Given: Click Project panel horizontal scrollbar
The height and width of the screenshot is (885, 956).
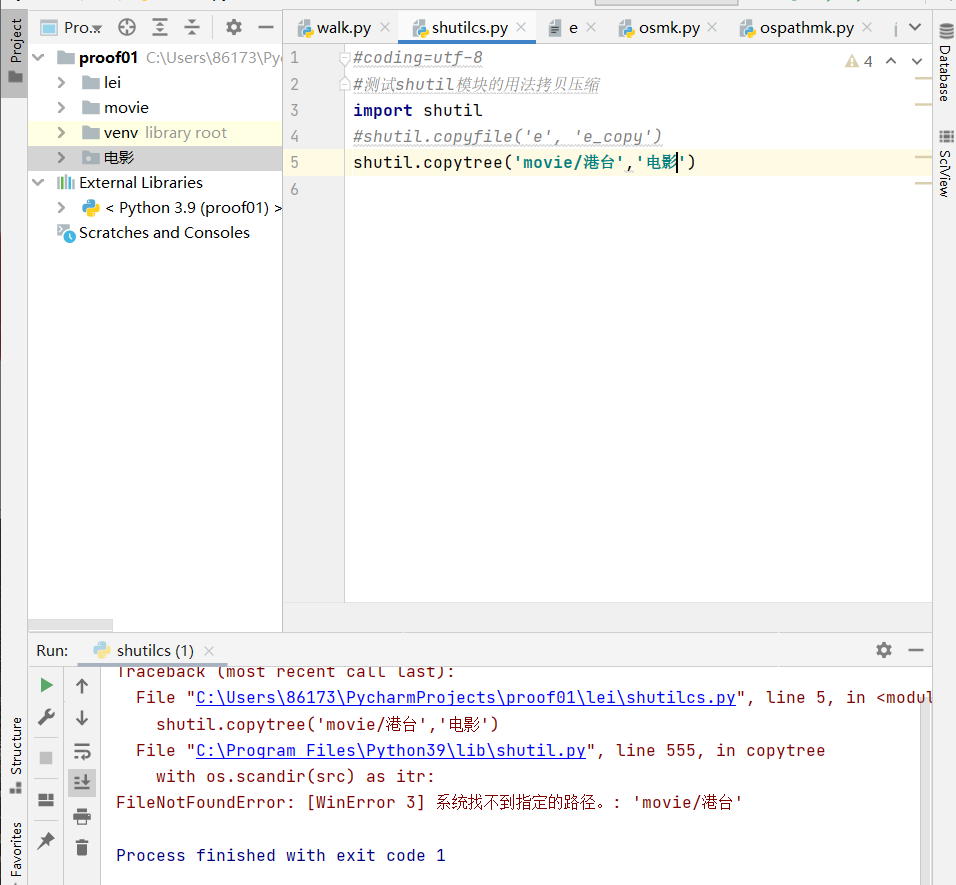Looking at the screenshot, I should (x=71, y=625).
